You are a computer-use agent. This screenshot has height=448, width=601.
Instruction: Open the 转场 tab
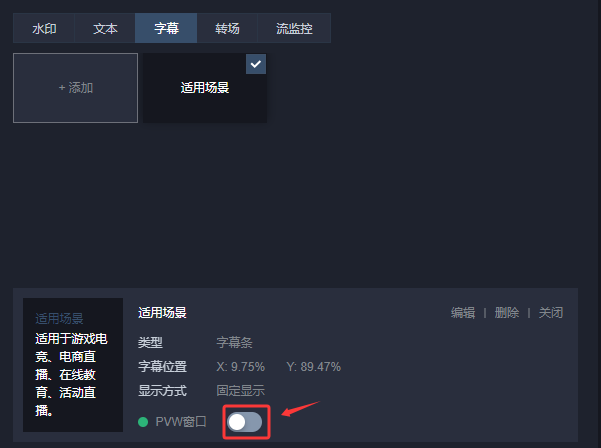point(227,28)
